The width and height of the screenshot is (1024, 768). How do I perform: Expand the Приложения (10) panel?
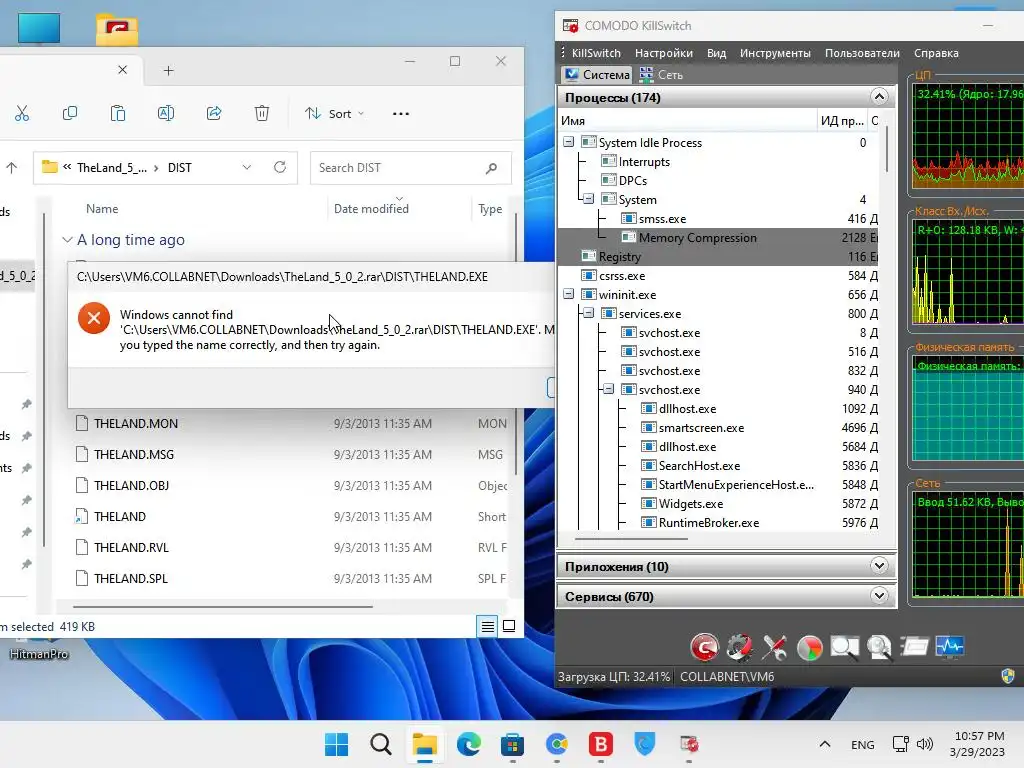[x=879, y=566]
